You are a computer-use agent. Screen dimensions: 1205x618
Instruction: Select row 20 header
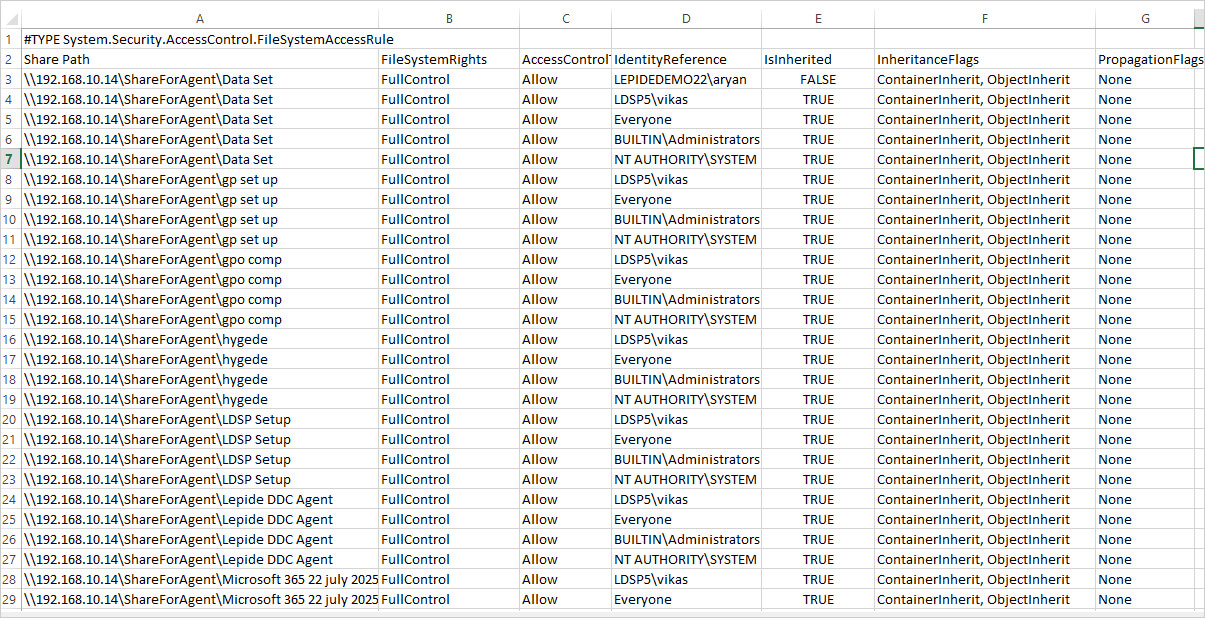point(10,419)
